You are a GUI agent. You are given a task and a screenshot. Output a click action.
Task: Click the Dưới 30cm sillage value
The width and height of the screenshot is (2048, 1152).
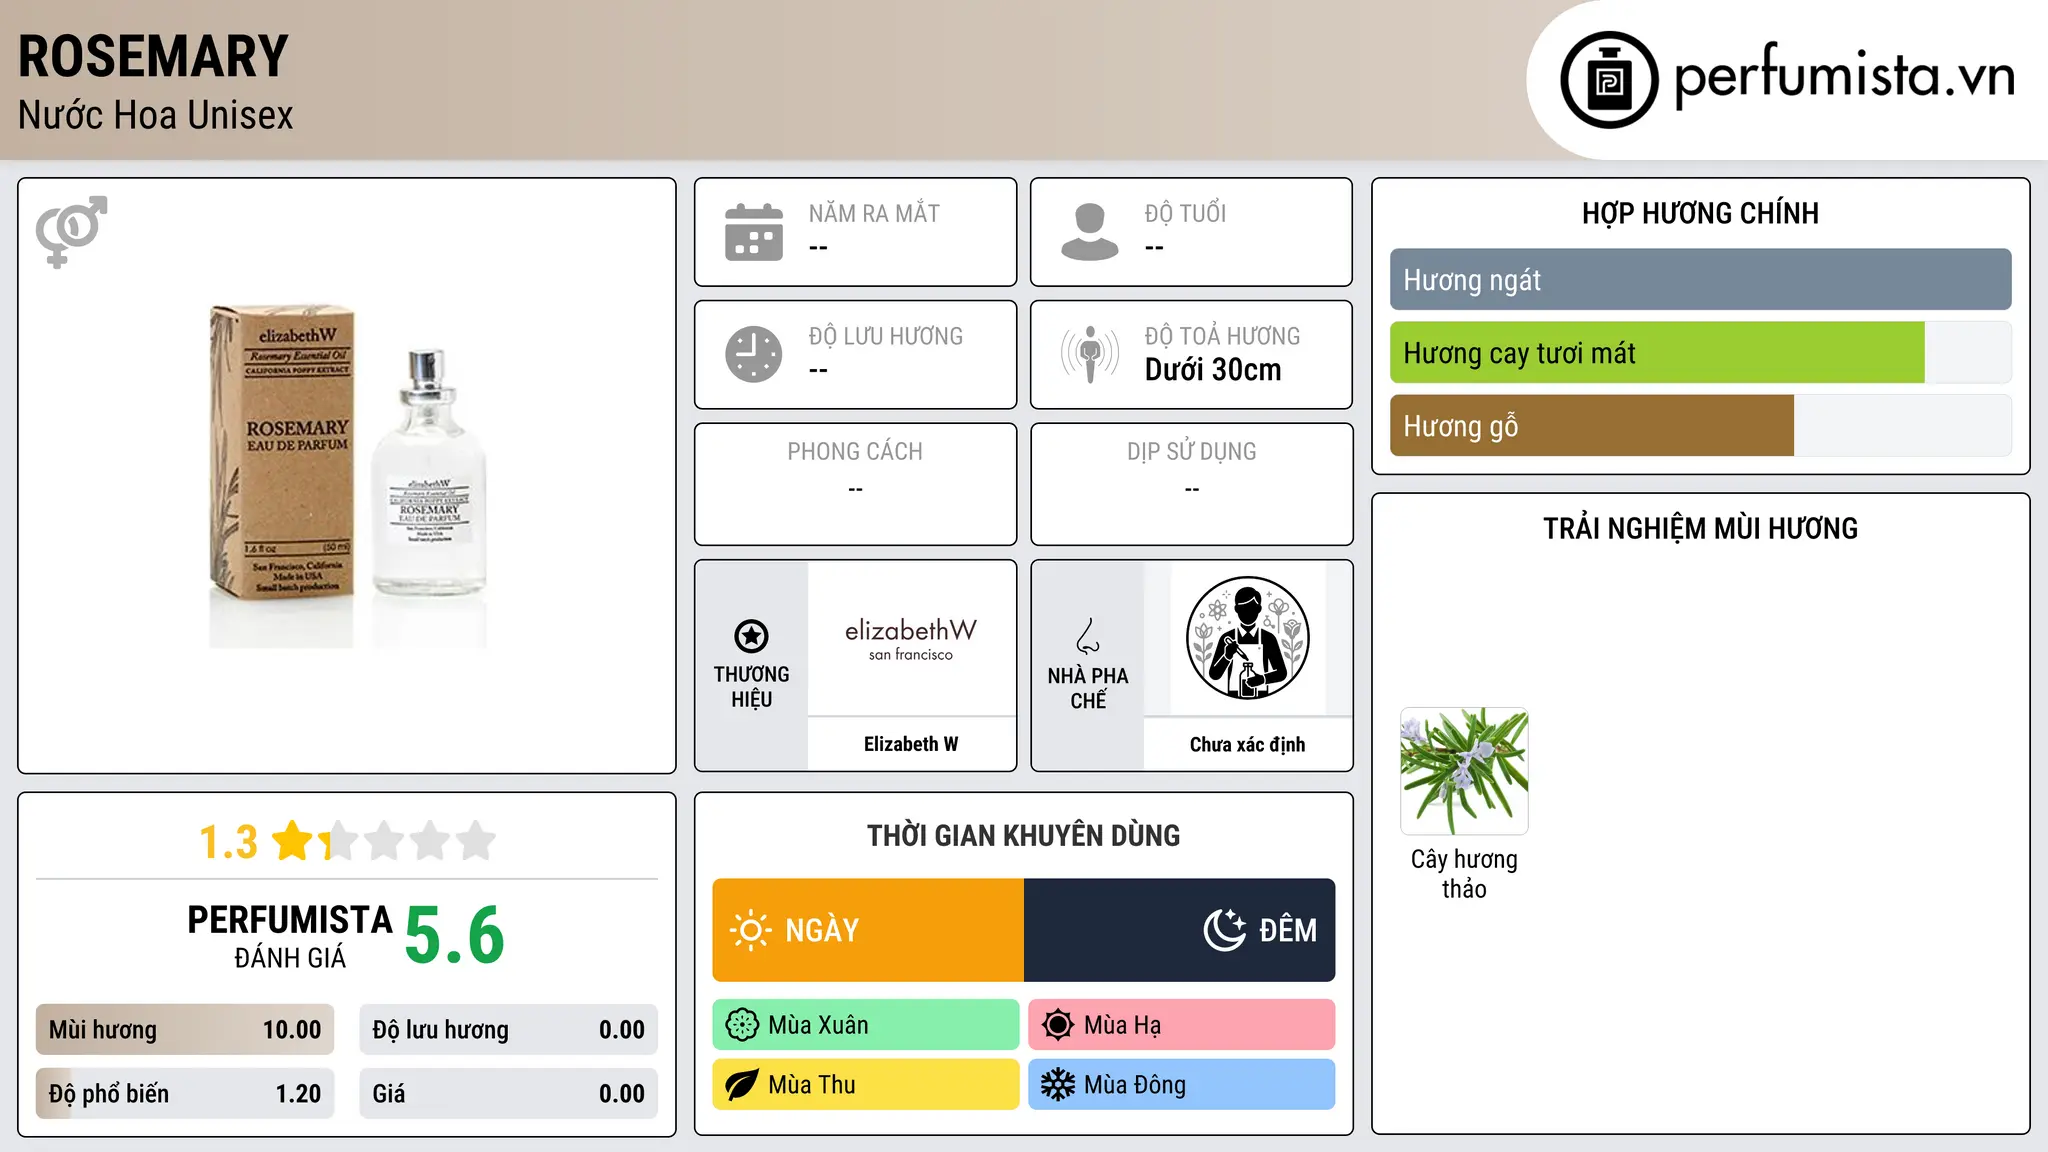(x=1213, y=370)
